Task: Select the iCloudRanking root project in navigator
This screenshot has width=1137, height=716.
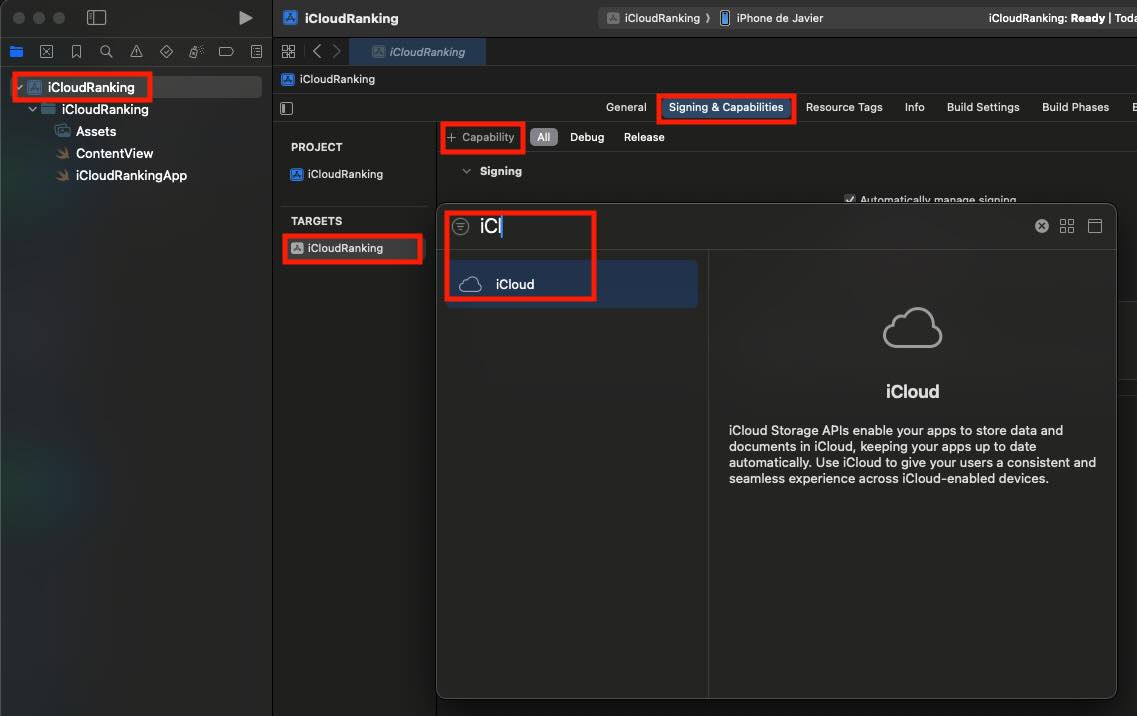Action: [x=138, y=87]
